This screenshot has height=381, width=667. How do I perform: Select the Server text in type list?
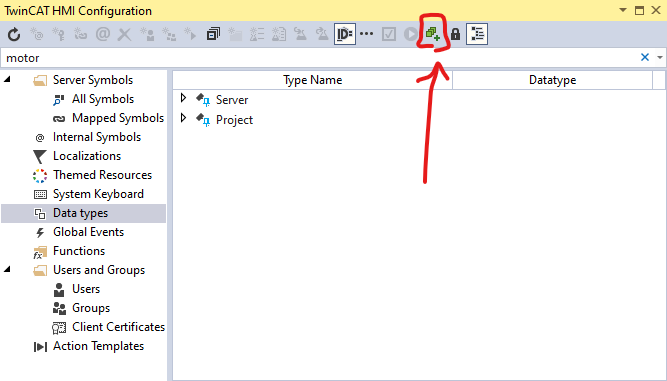coord(232,100)
